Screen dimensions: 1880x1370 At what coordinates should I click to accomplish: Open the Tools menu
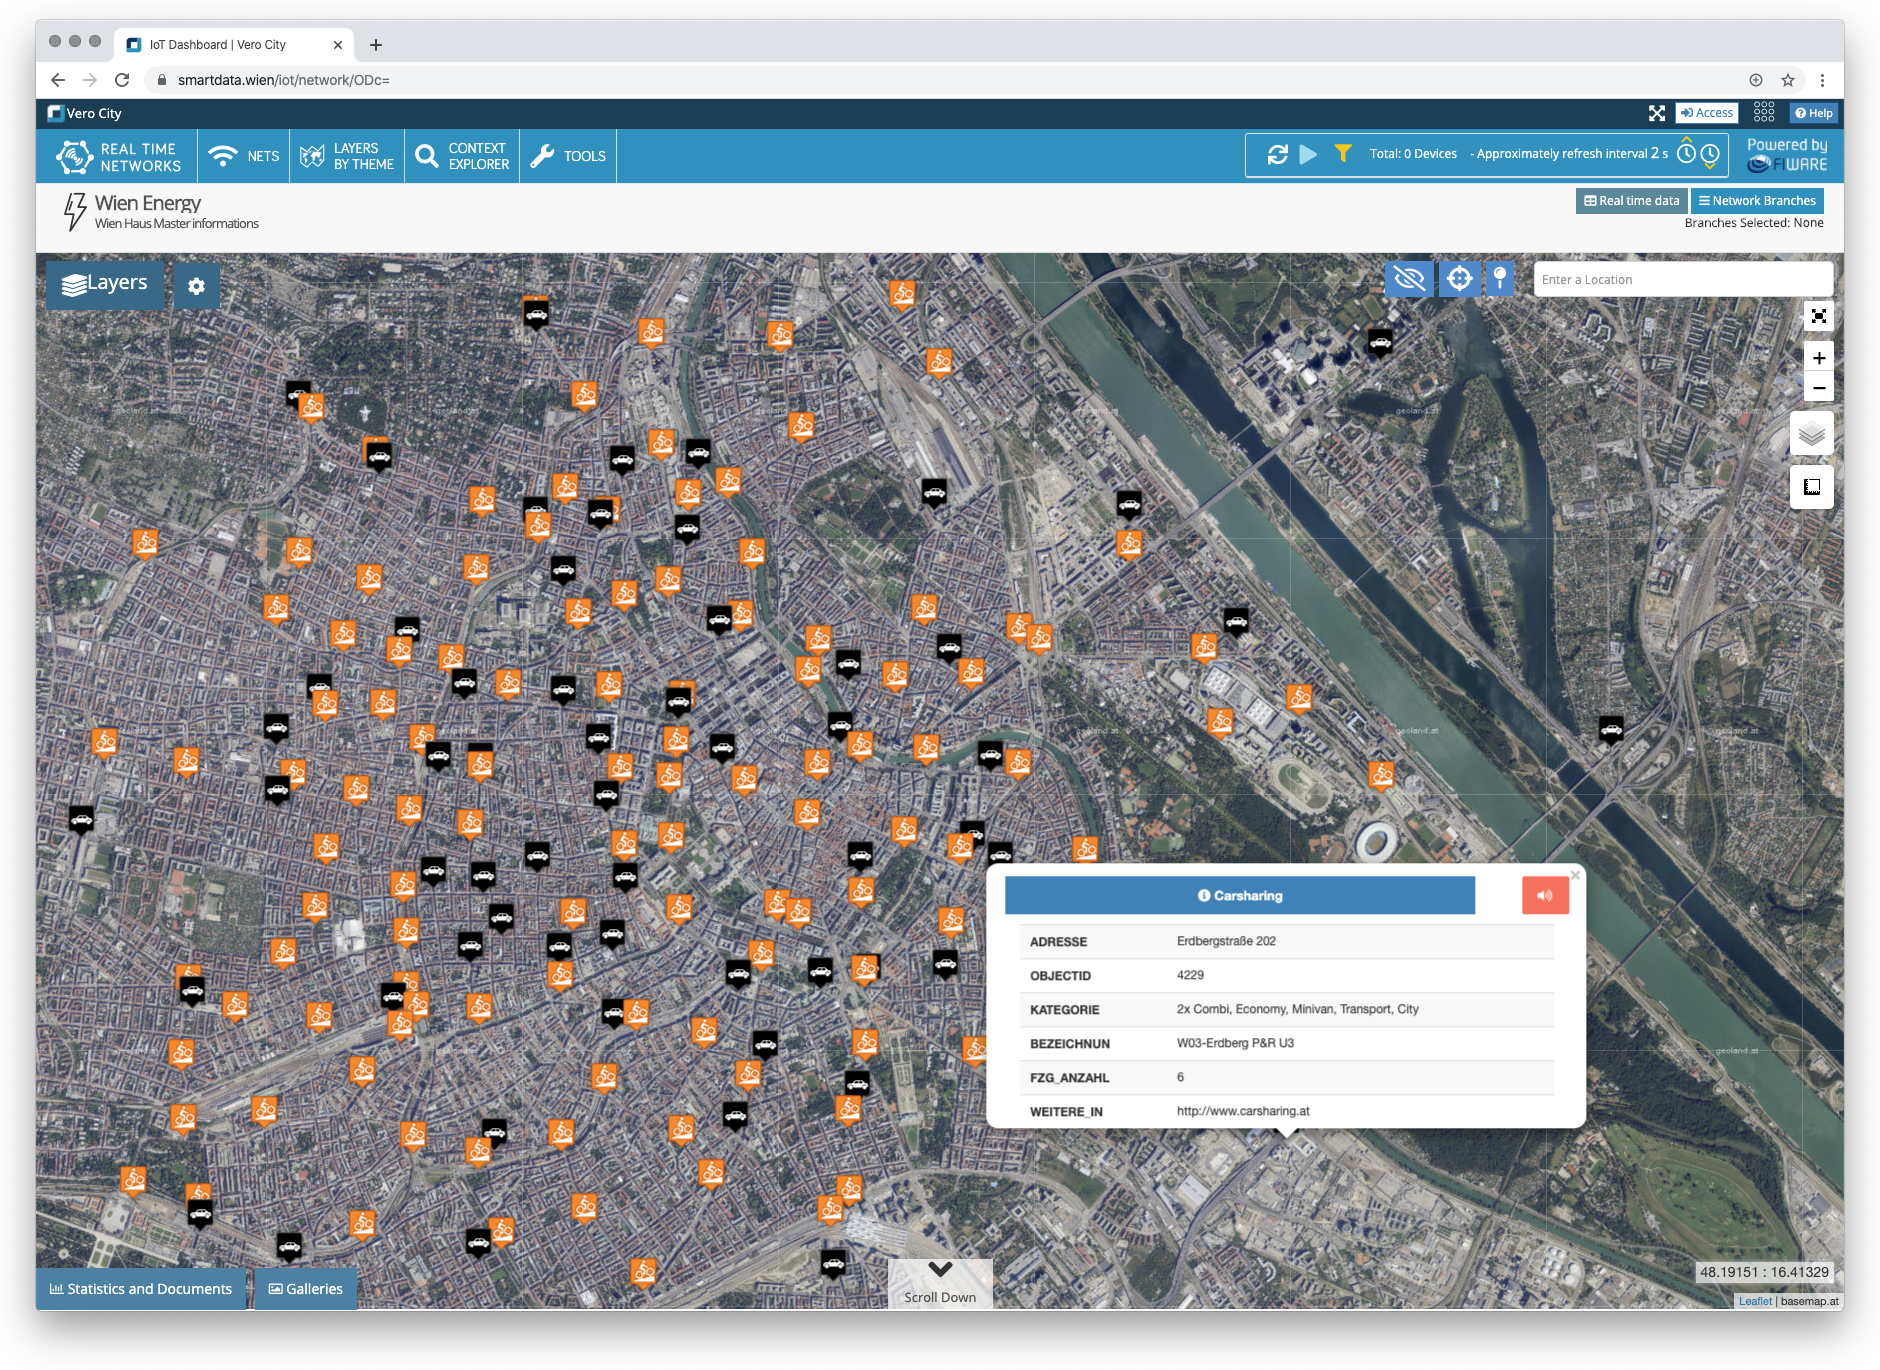(568, 156)
